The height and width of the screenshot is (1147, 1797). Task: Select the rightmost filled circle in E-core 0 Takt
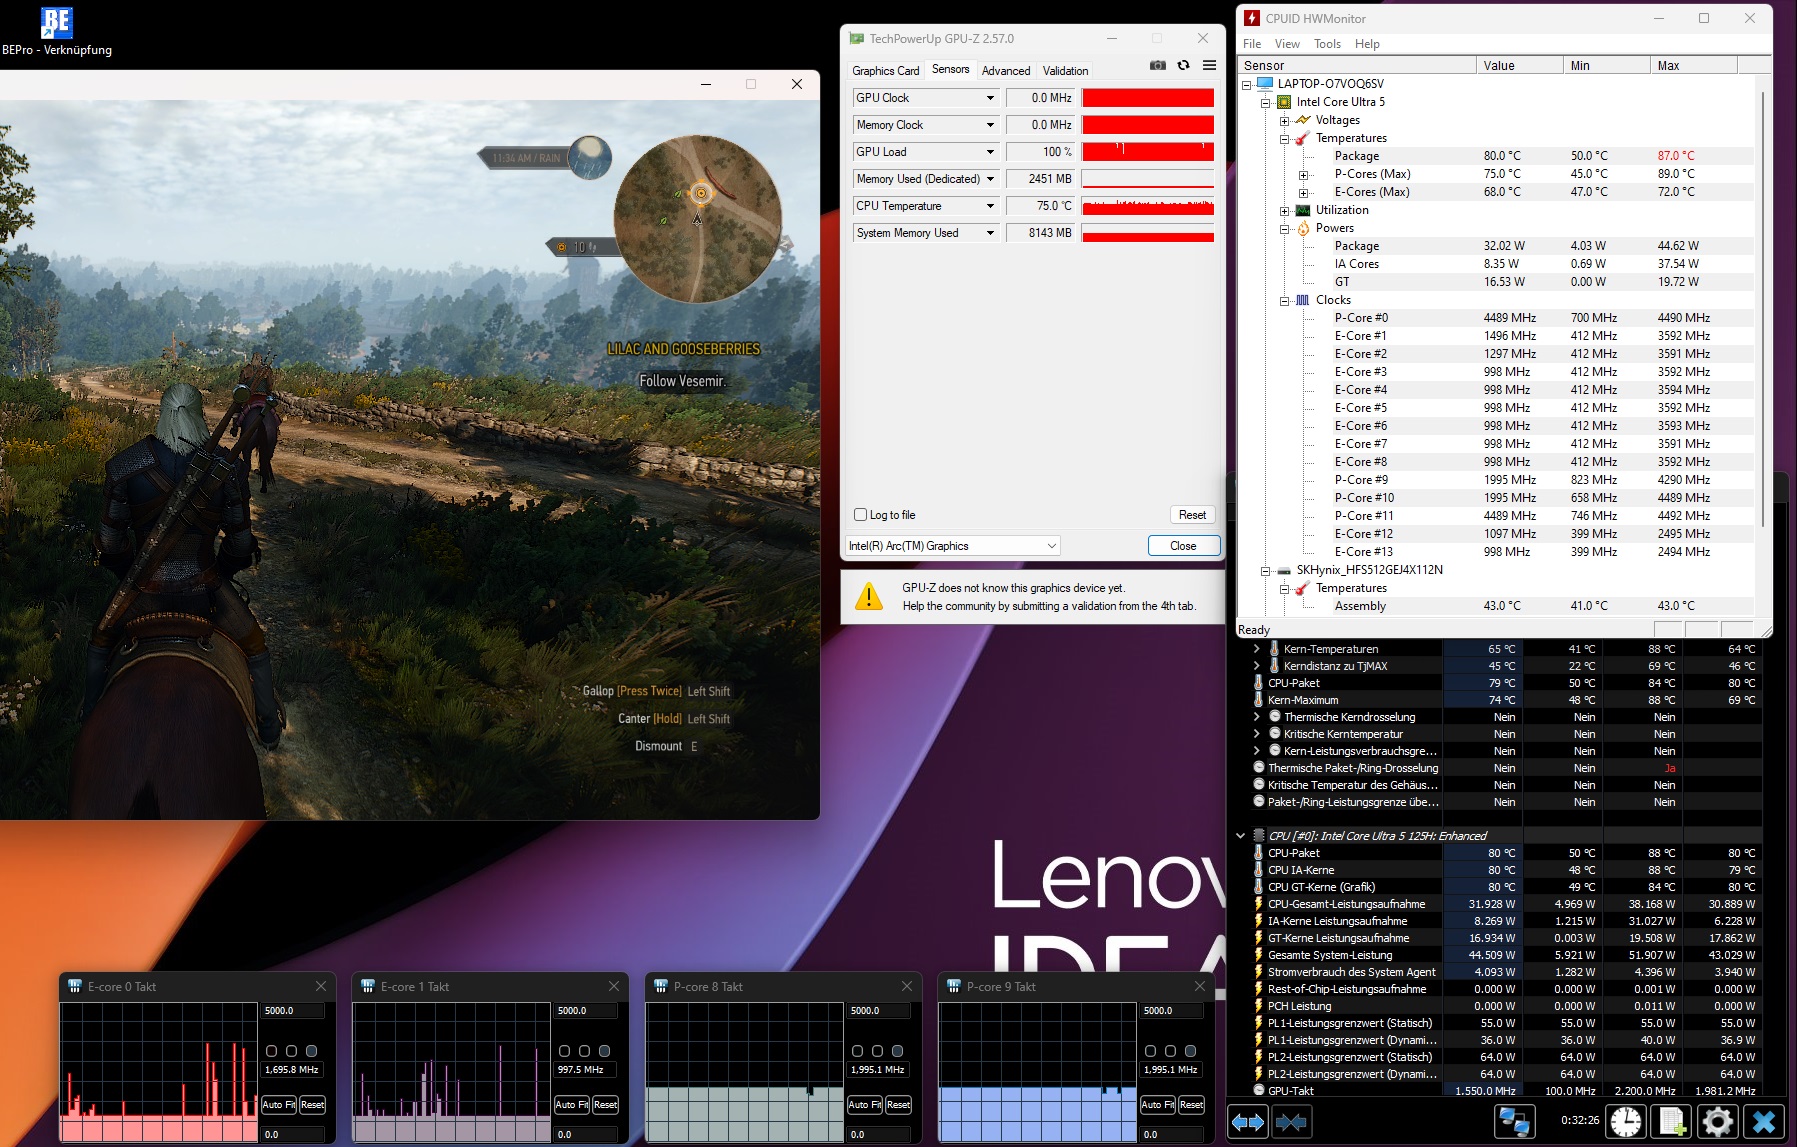click(311, 1051)
